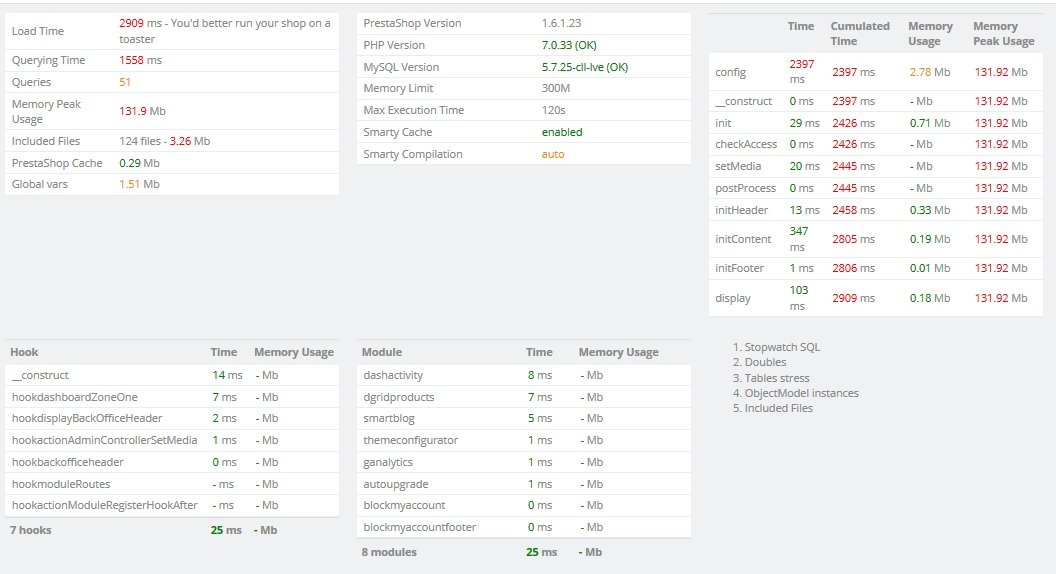Click the Hook column header

pos(24,352)
